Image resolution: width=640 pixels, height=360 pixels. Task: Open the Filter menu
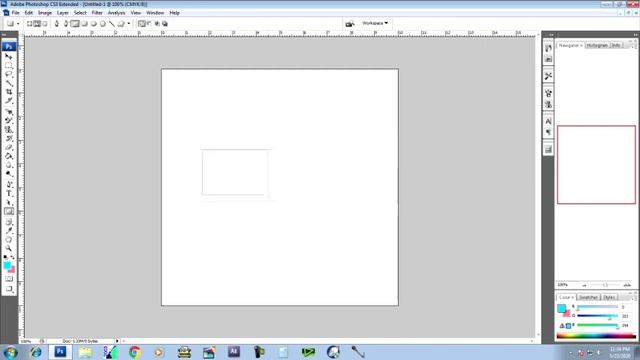coord(97,13)
